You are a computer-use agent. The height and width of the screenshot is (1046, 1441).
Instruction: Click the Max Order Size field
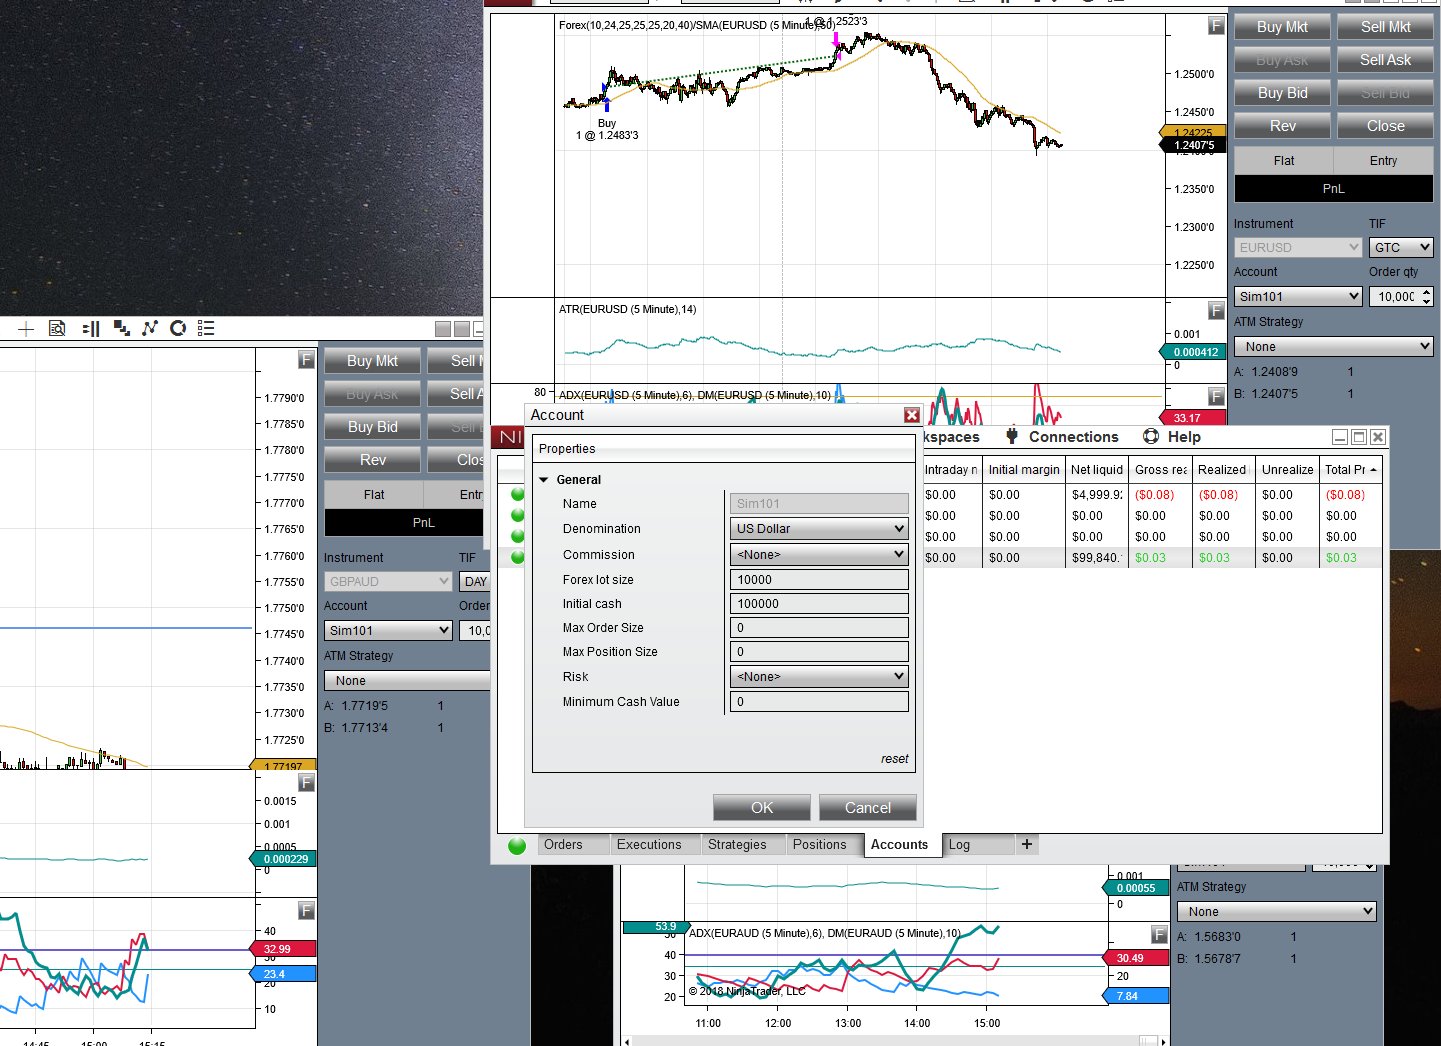[819, 628]
